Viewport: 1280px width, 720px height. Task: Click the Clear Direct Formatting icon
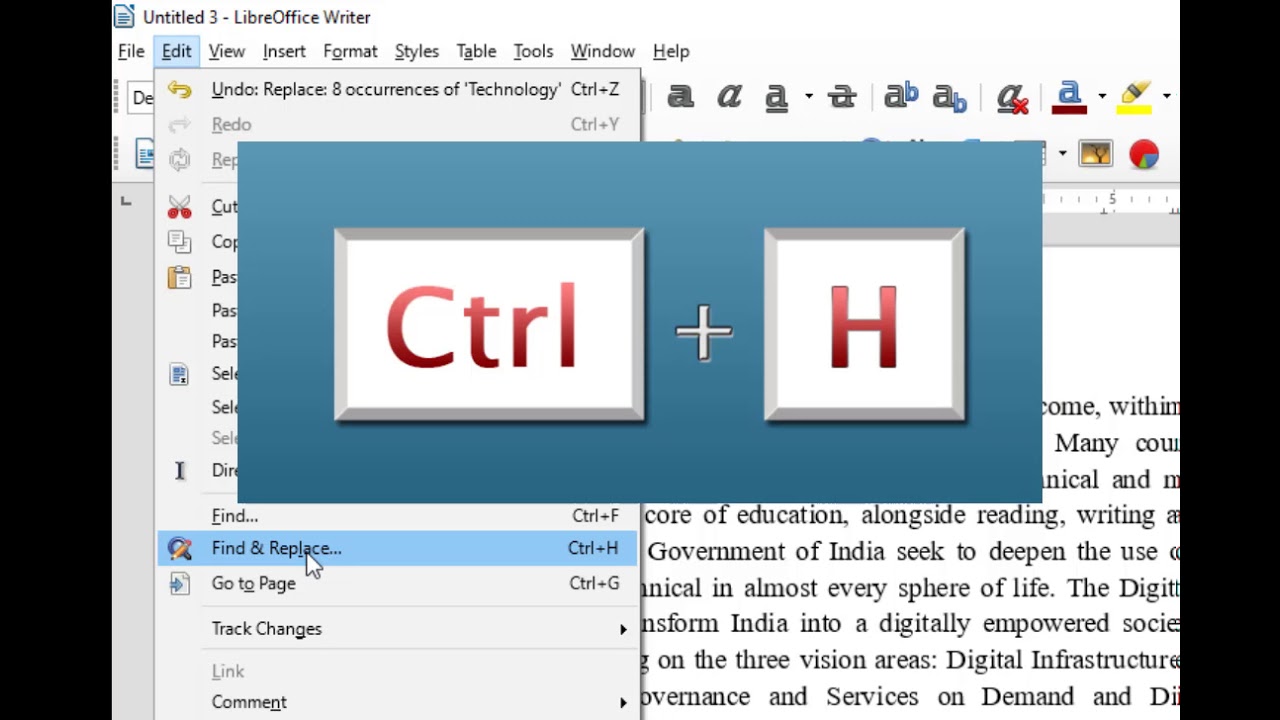point(1012,98)
